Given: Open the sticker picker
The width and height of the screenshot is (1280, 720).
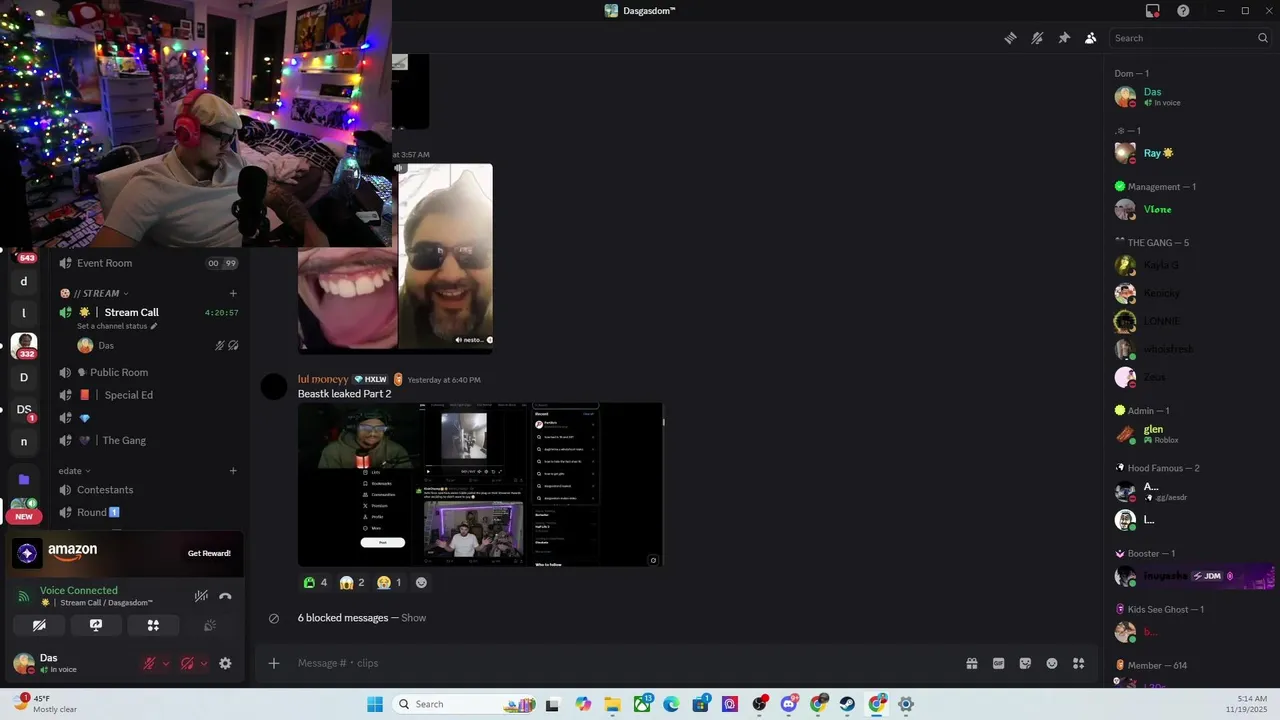Looking at the screenshot, I should tap(1025, 663).
